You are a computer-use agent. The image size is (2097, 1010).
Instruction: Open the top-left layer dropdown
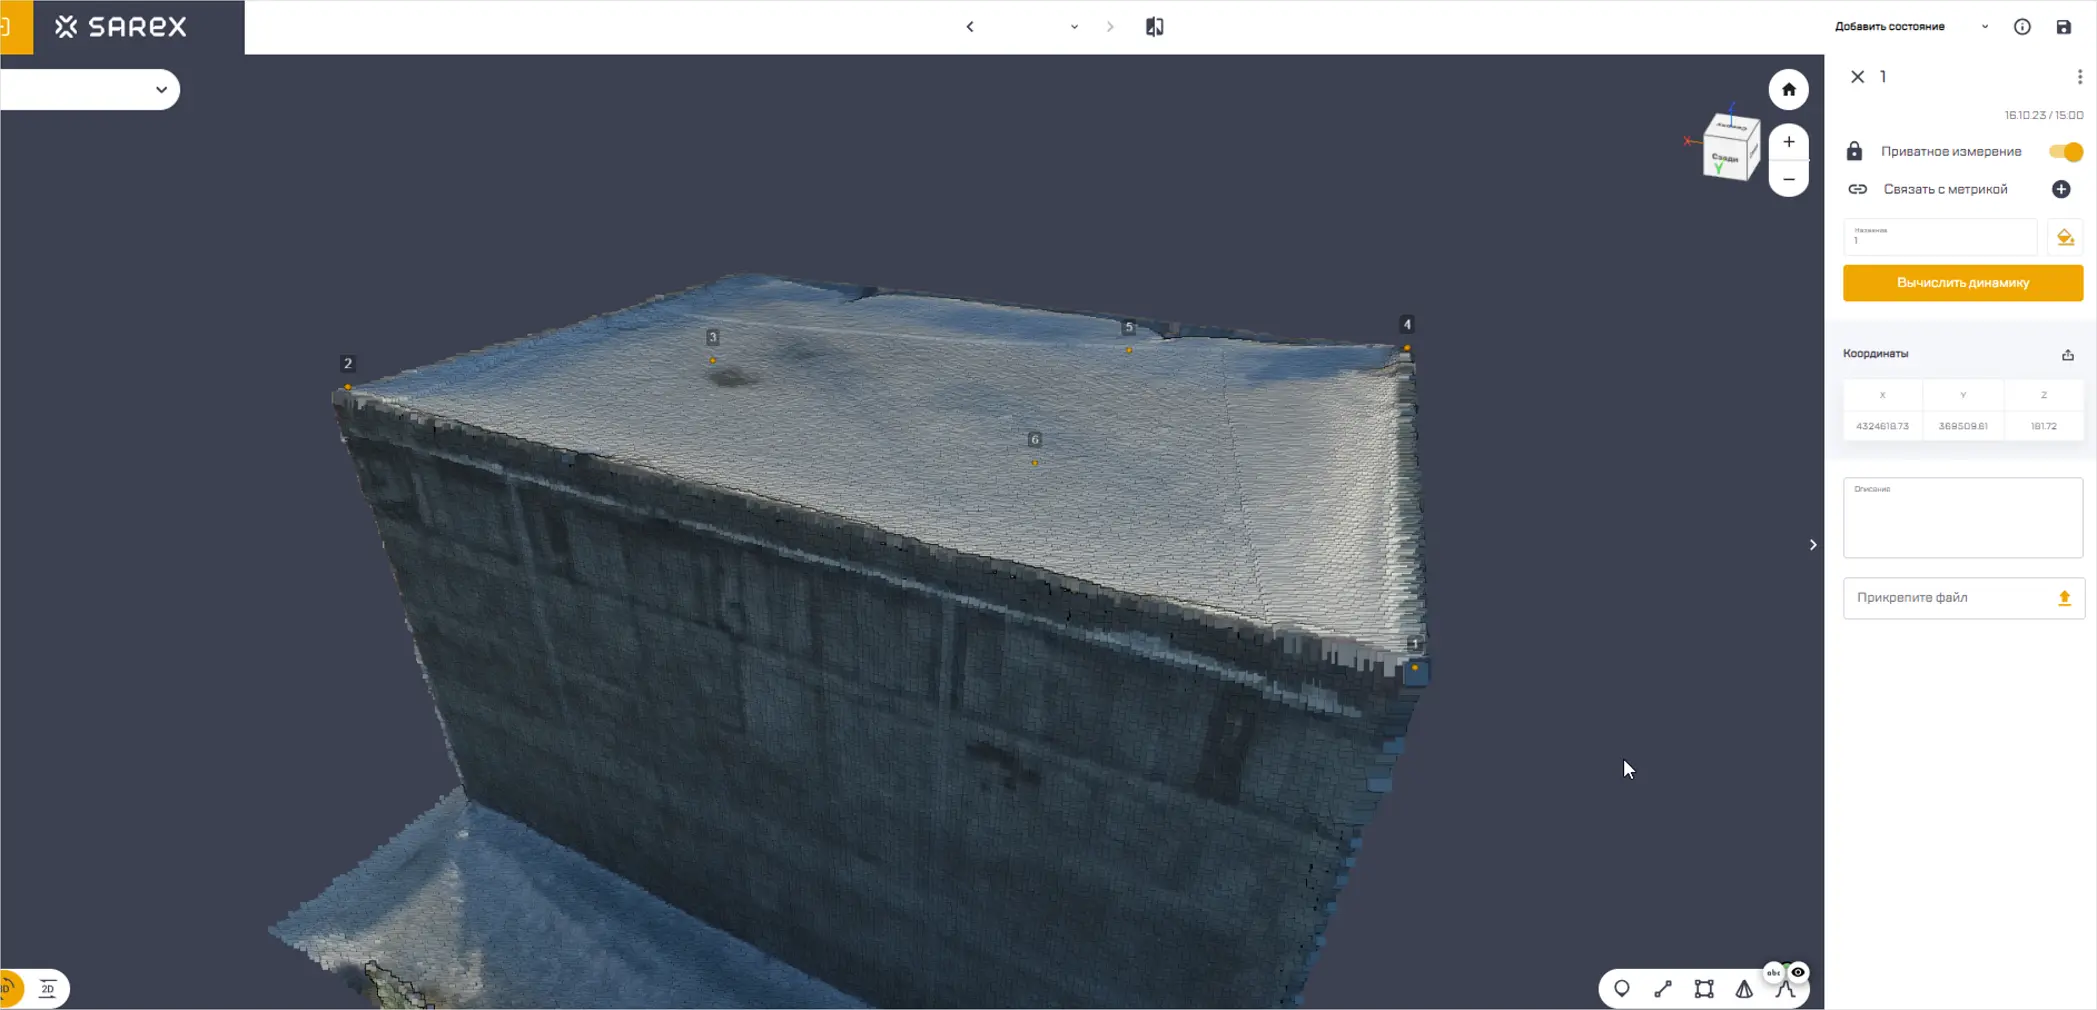pyautogui.click(x=161, y=90)
